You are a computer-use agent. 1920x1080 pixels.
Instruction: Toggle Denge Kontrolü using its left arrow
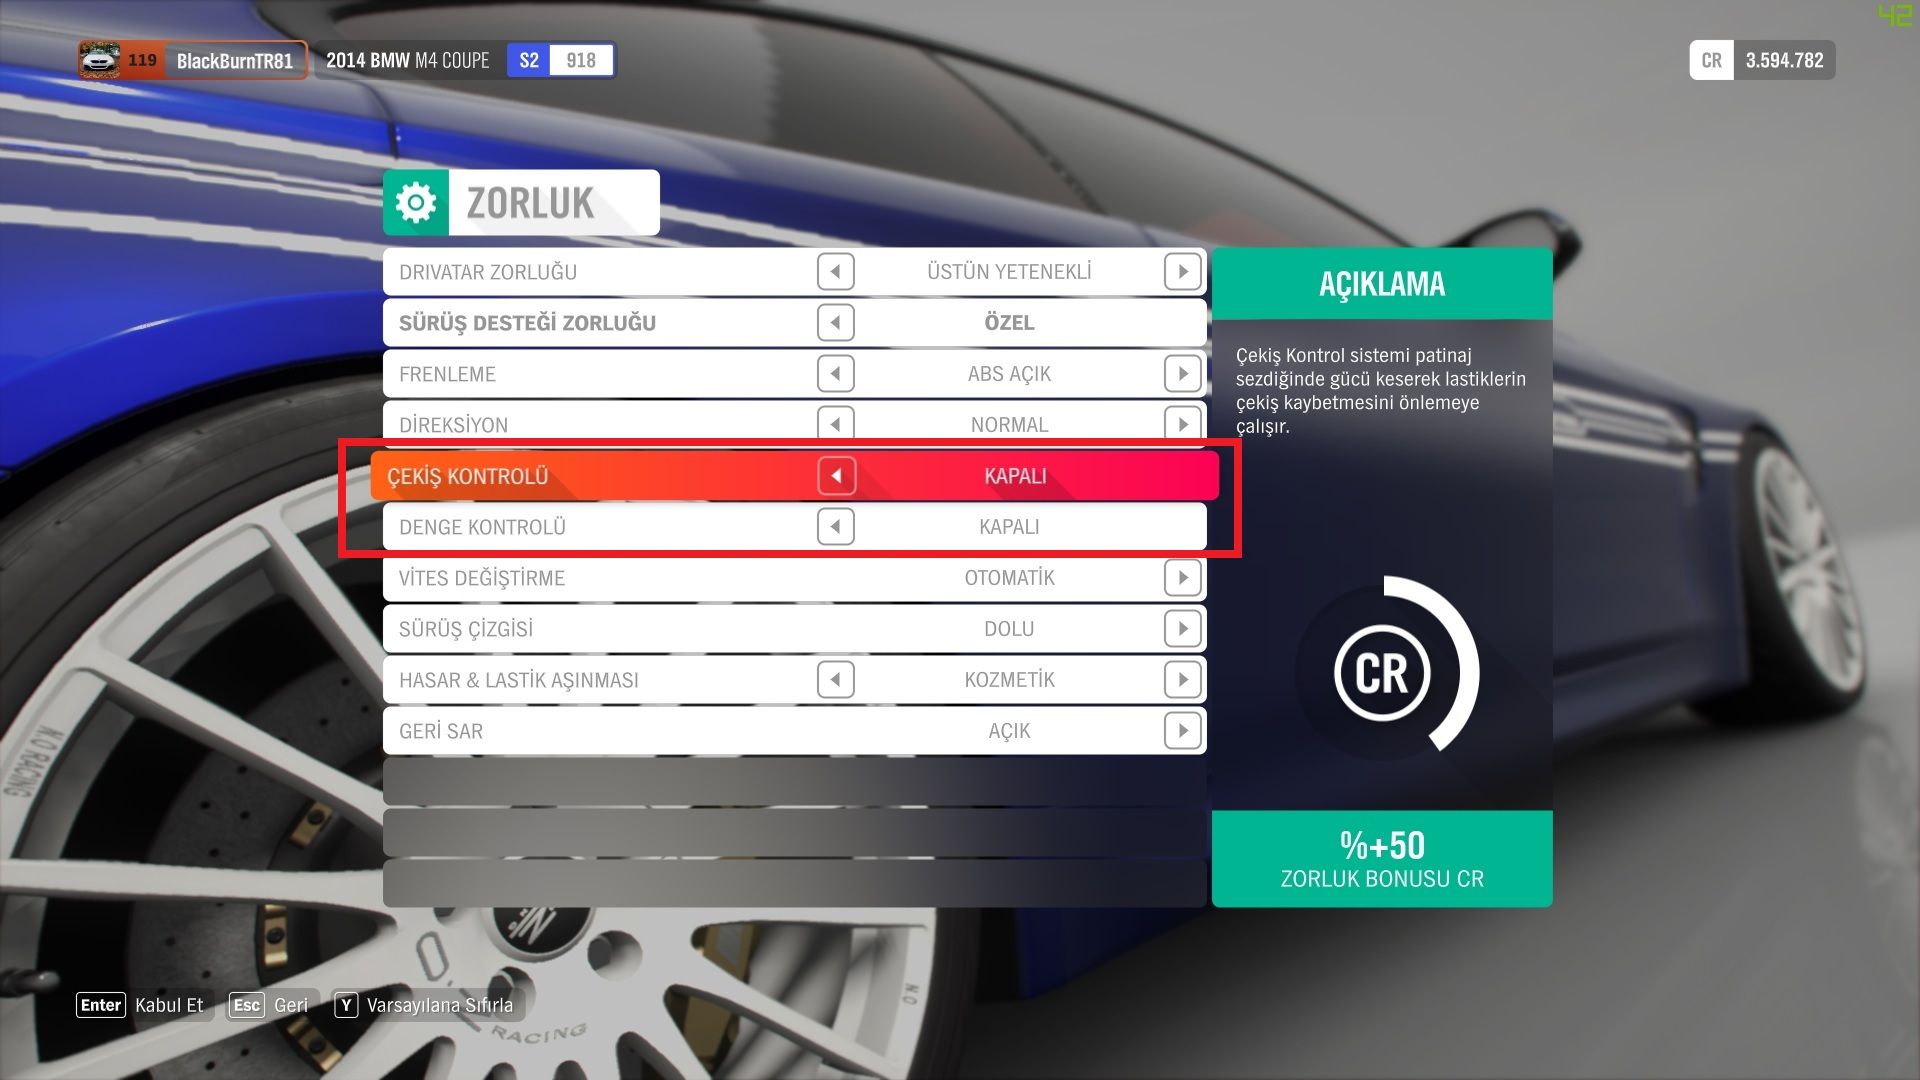point(835,527)
